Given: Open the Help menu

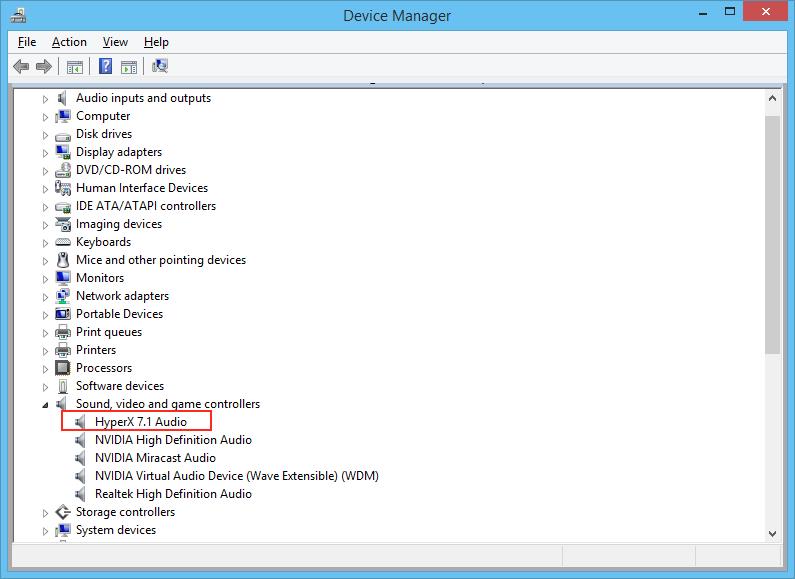Looking at the screenshot, I should click(156, 42).
